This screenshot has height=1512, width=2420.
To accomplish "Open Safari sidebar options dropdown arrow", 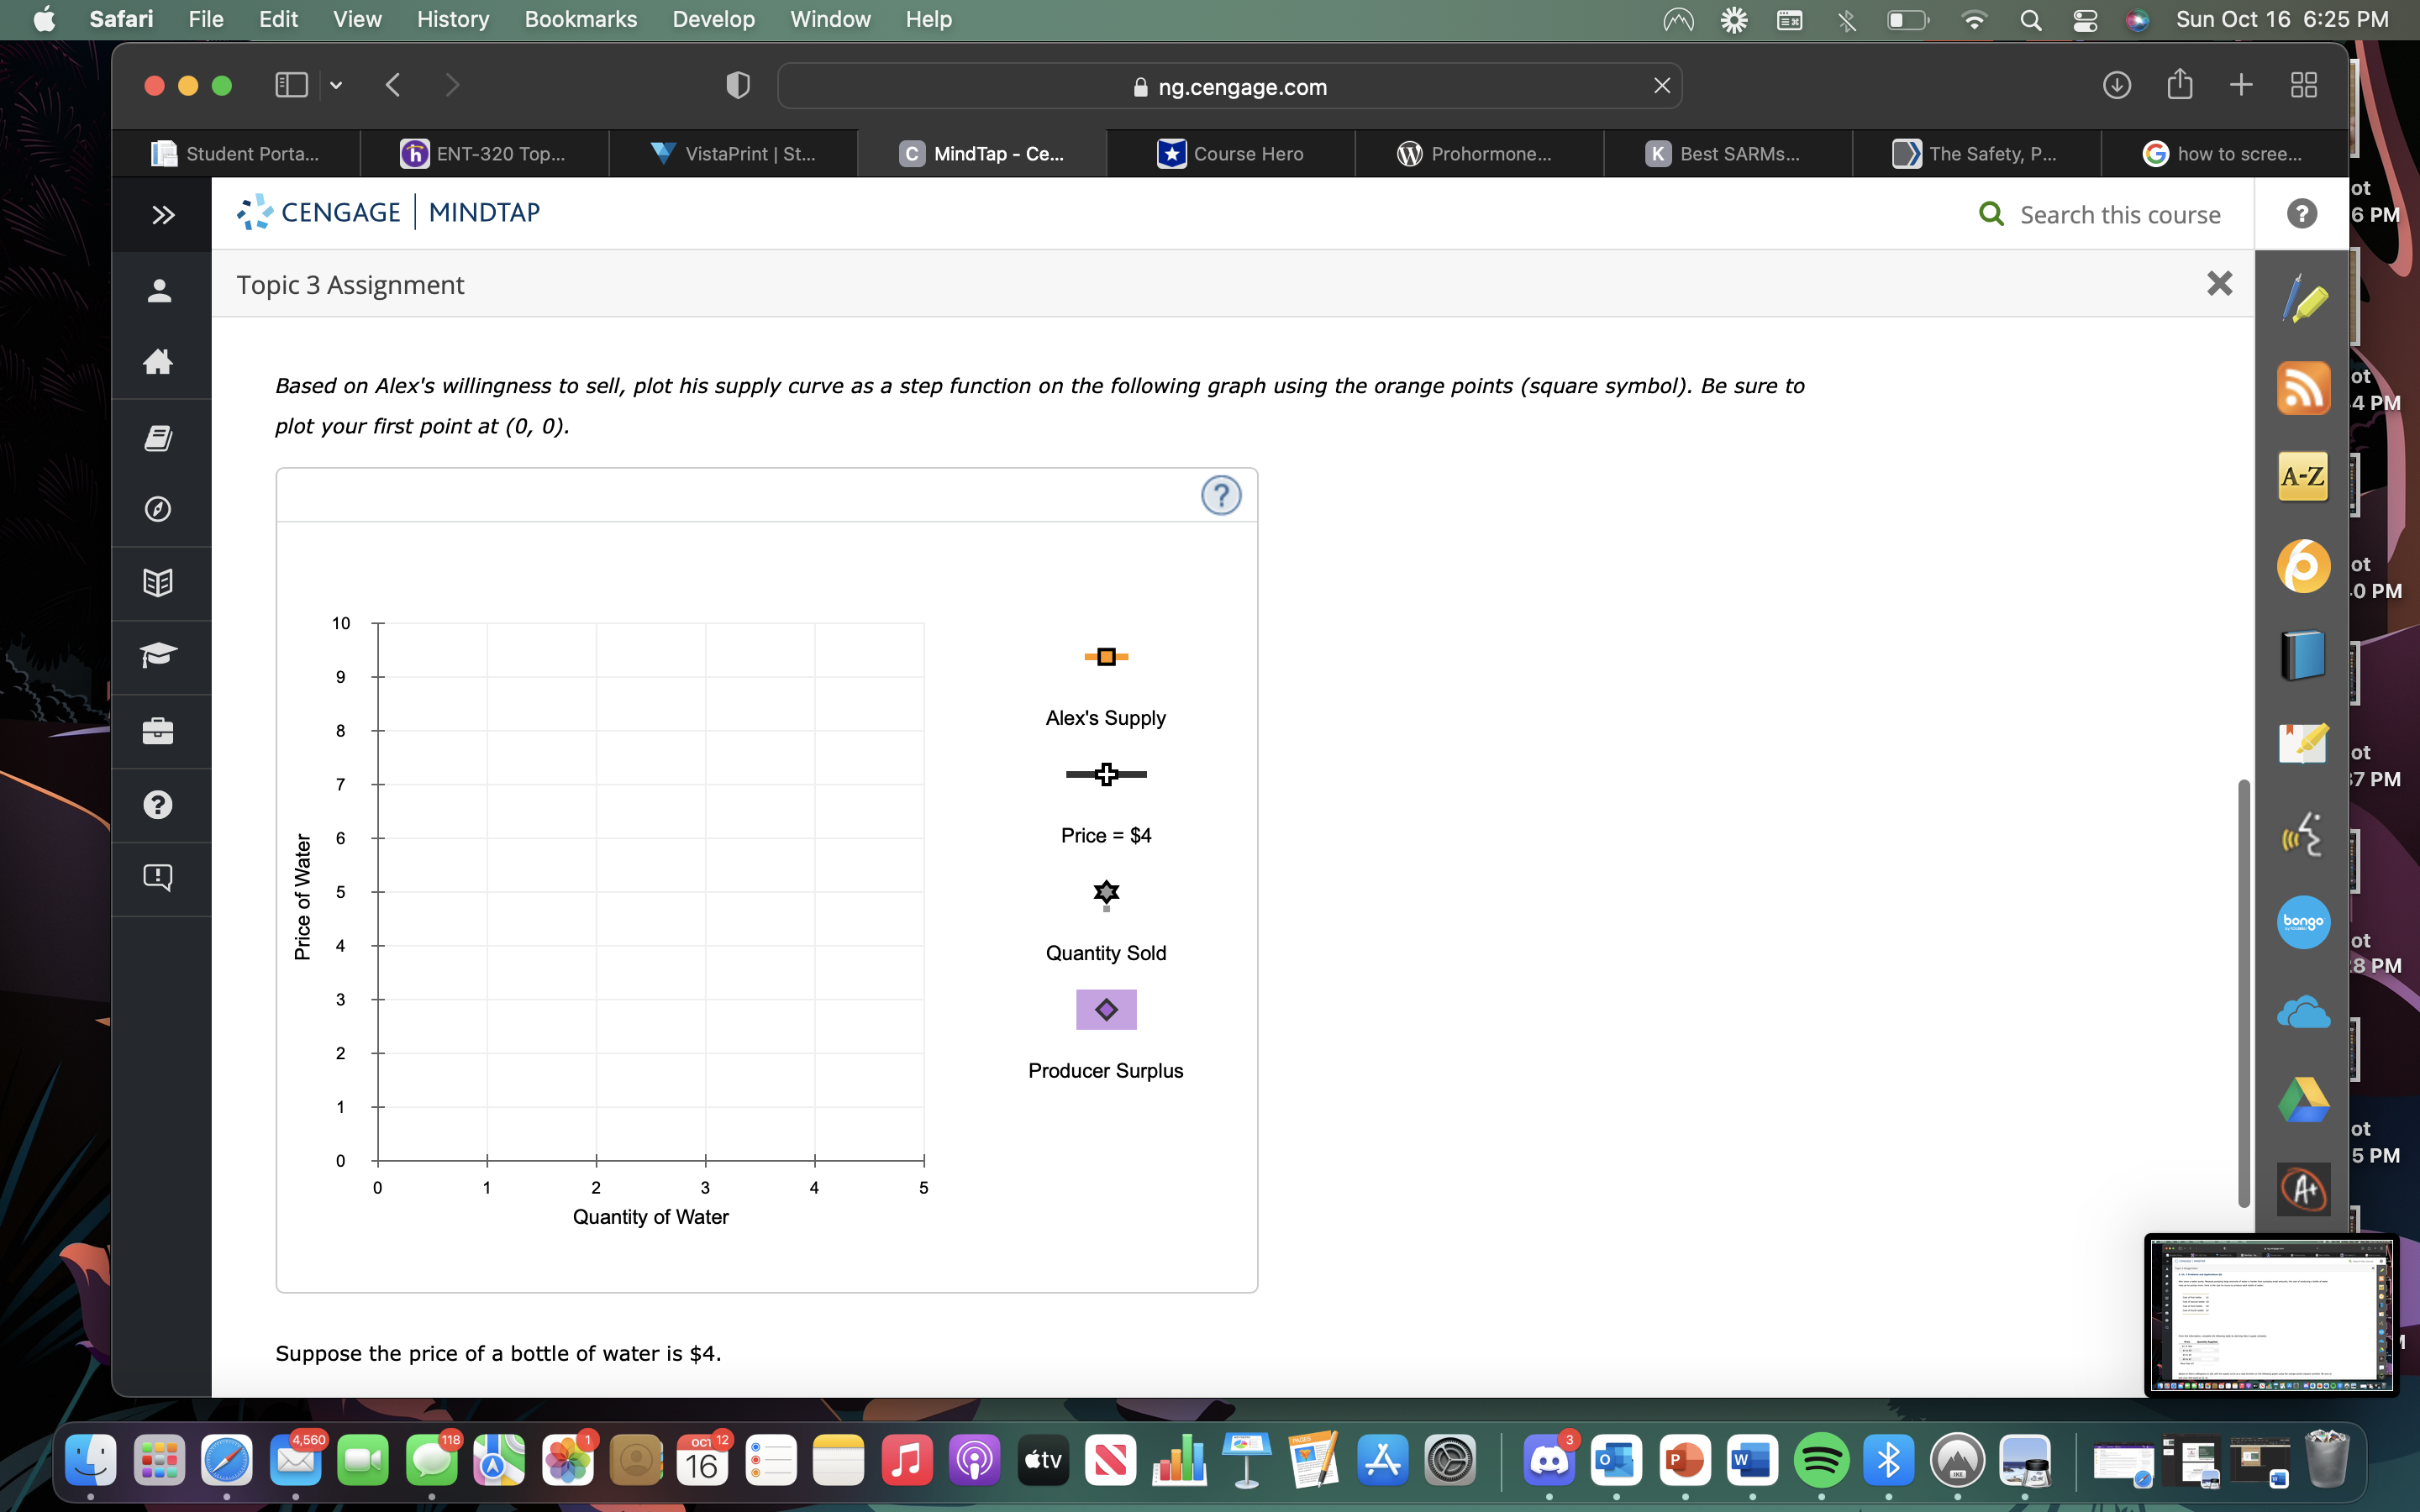I will coord(336,86).
